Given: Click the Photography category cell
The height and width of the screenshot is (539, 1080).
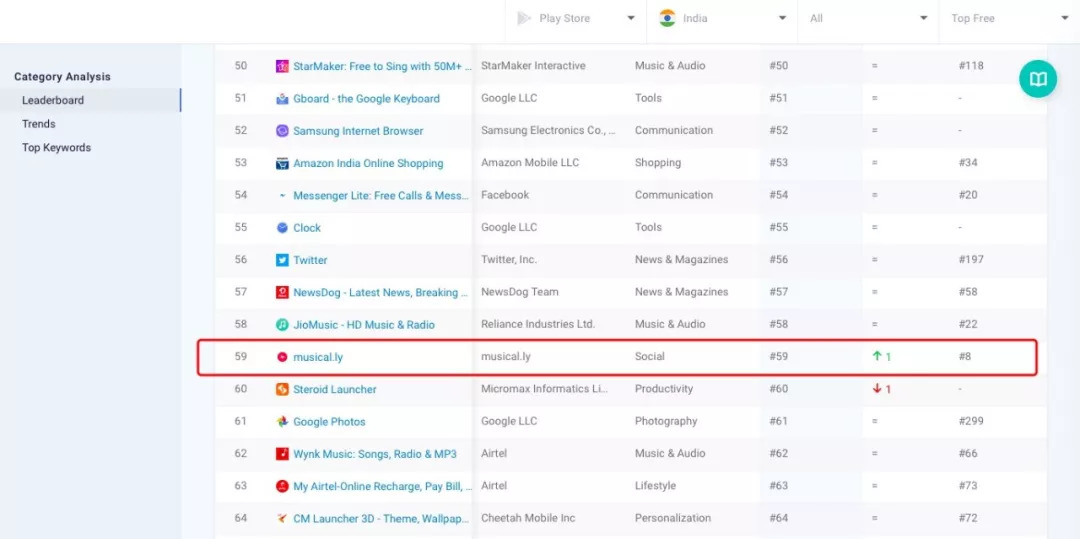Looking at the screenshot, I should 666,421.
